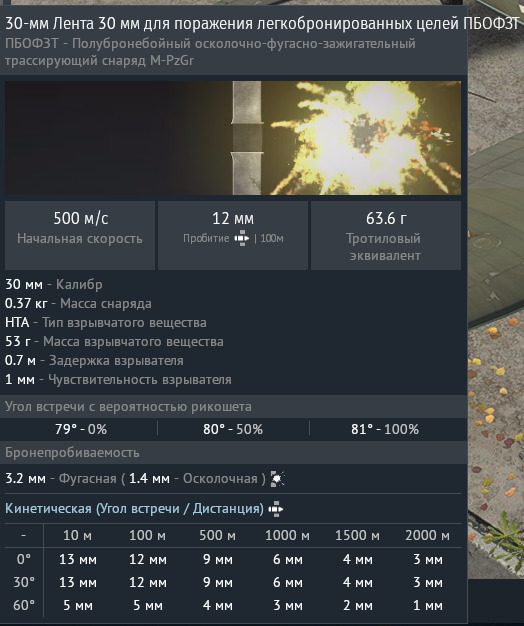Click the Бронепробиваемость section header
The height and width of the screenshot is (626, 524).
click(x=233, y=452)
